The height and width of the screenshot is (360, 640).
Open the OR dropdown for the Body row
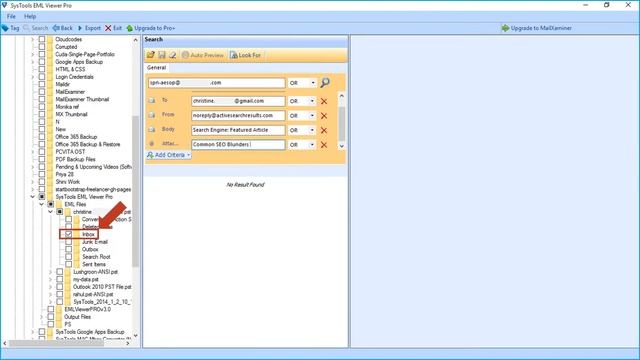coord(312,130)
